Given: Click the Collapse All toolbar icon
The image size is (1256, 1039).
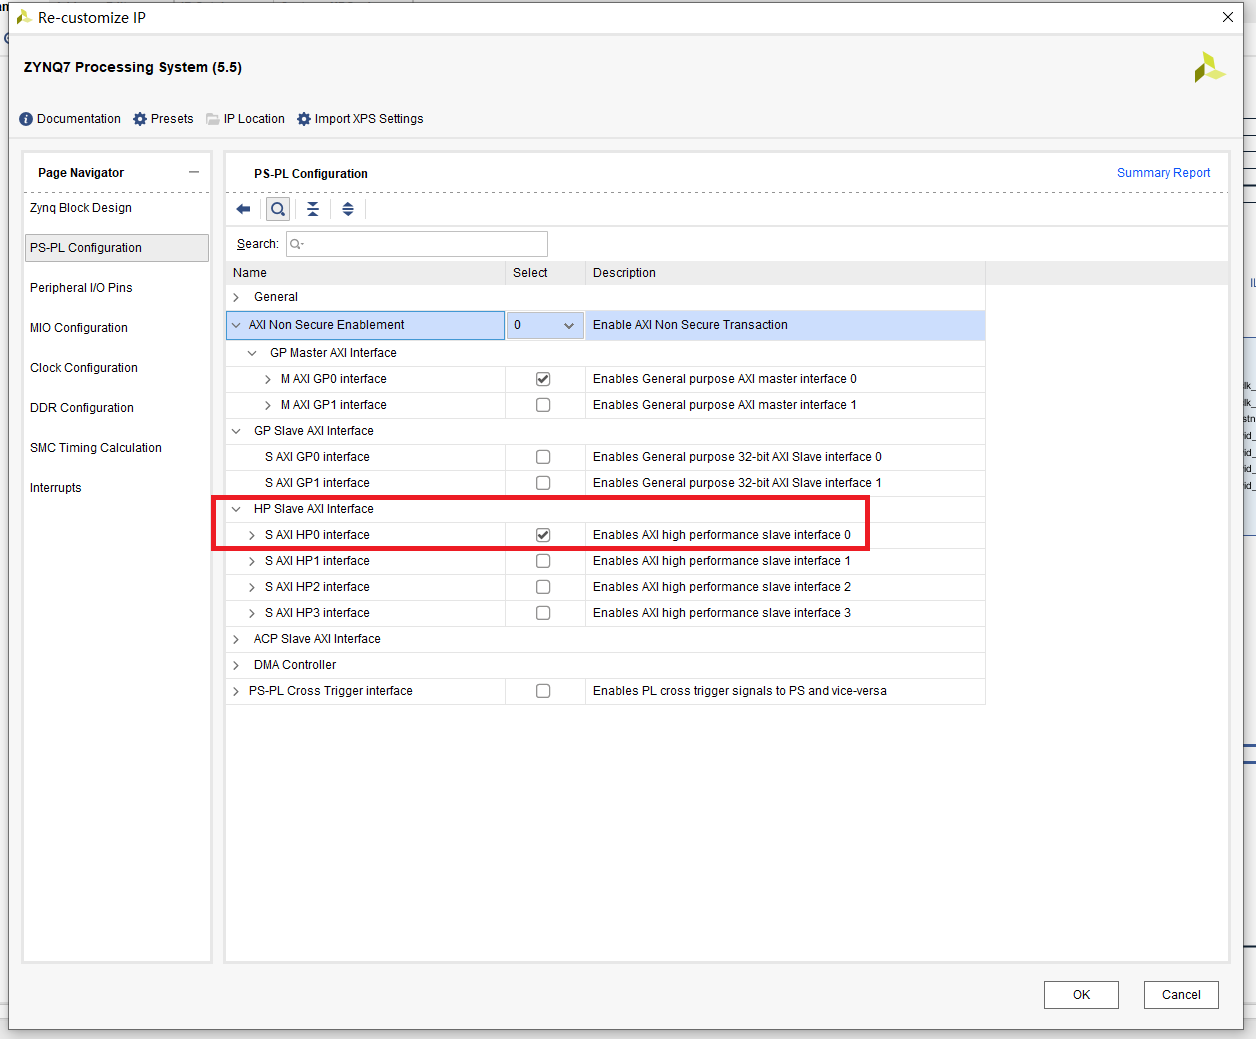Looking at the screenshot, I should point(313,209).
